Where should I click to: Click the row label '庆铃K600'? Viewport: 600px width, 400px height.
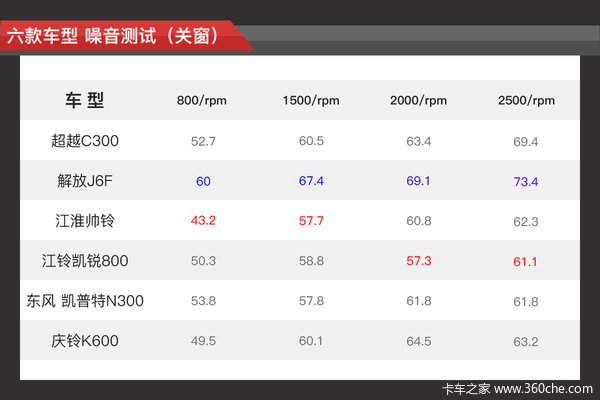point(85,341)
